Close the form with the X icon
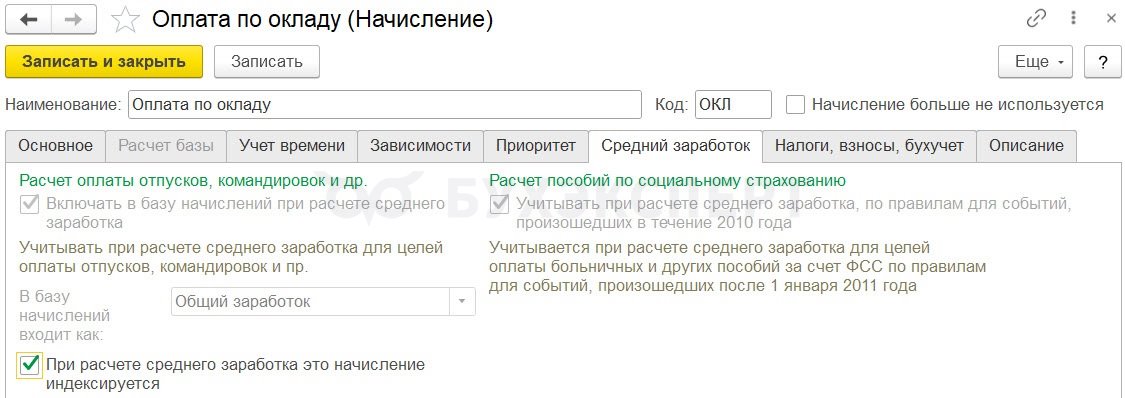The height and width of the screenshot is (398, 1125). pyautogui.click(x=1111, y=19)
